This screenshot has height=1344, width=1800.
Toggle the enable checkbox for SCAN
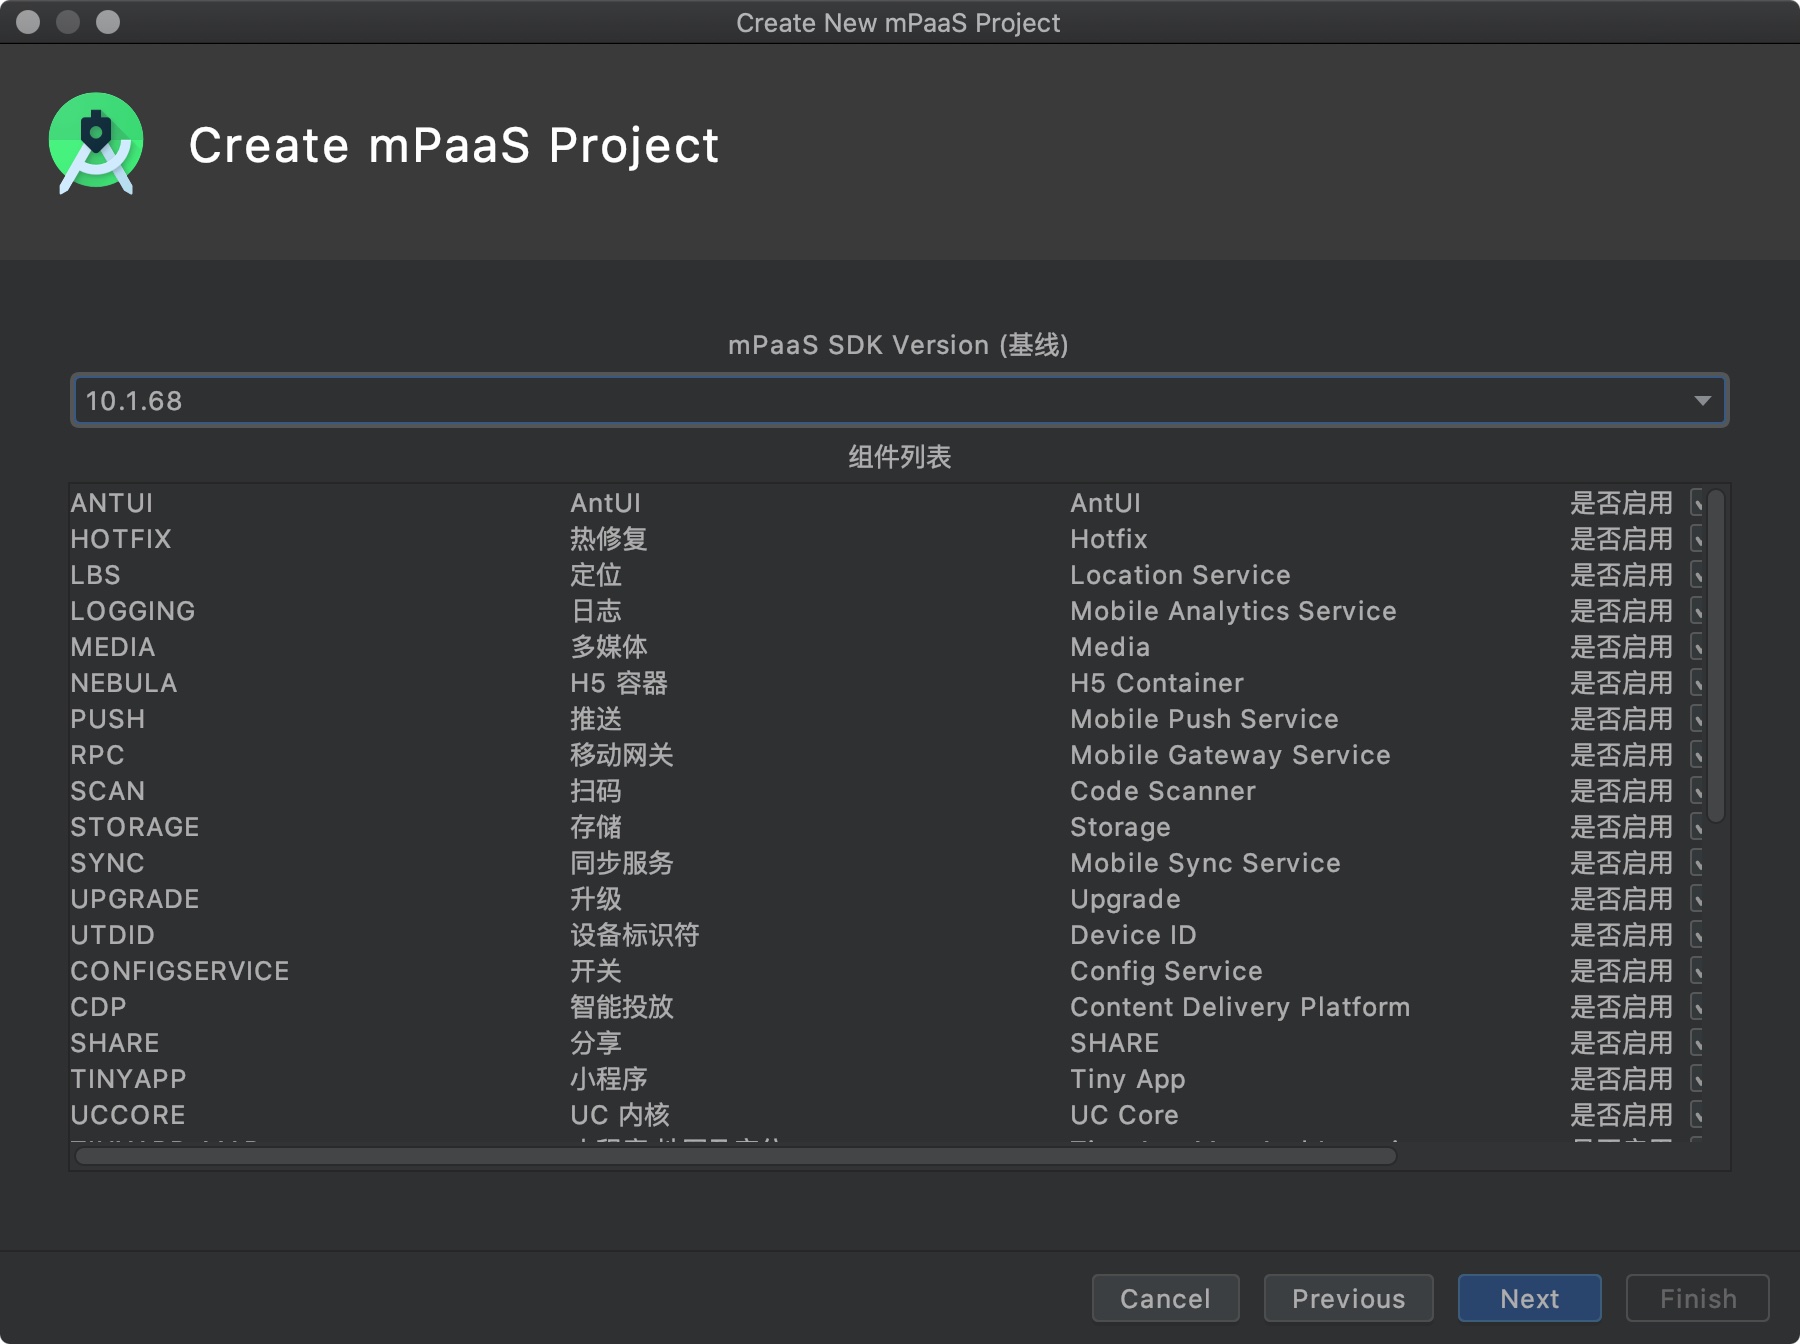coord(1697,791)
